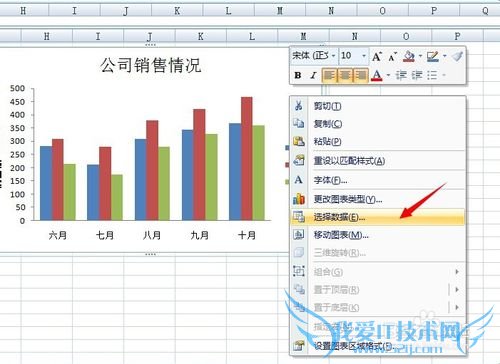Click the bottom edge resize handle dots of chart
This screenshot has width=500, height=364.
tap(150, 254)
